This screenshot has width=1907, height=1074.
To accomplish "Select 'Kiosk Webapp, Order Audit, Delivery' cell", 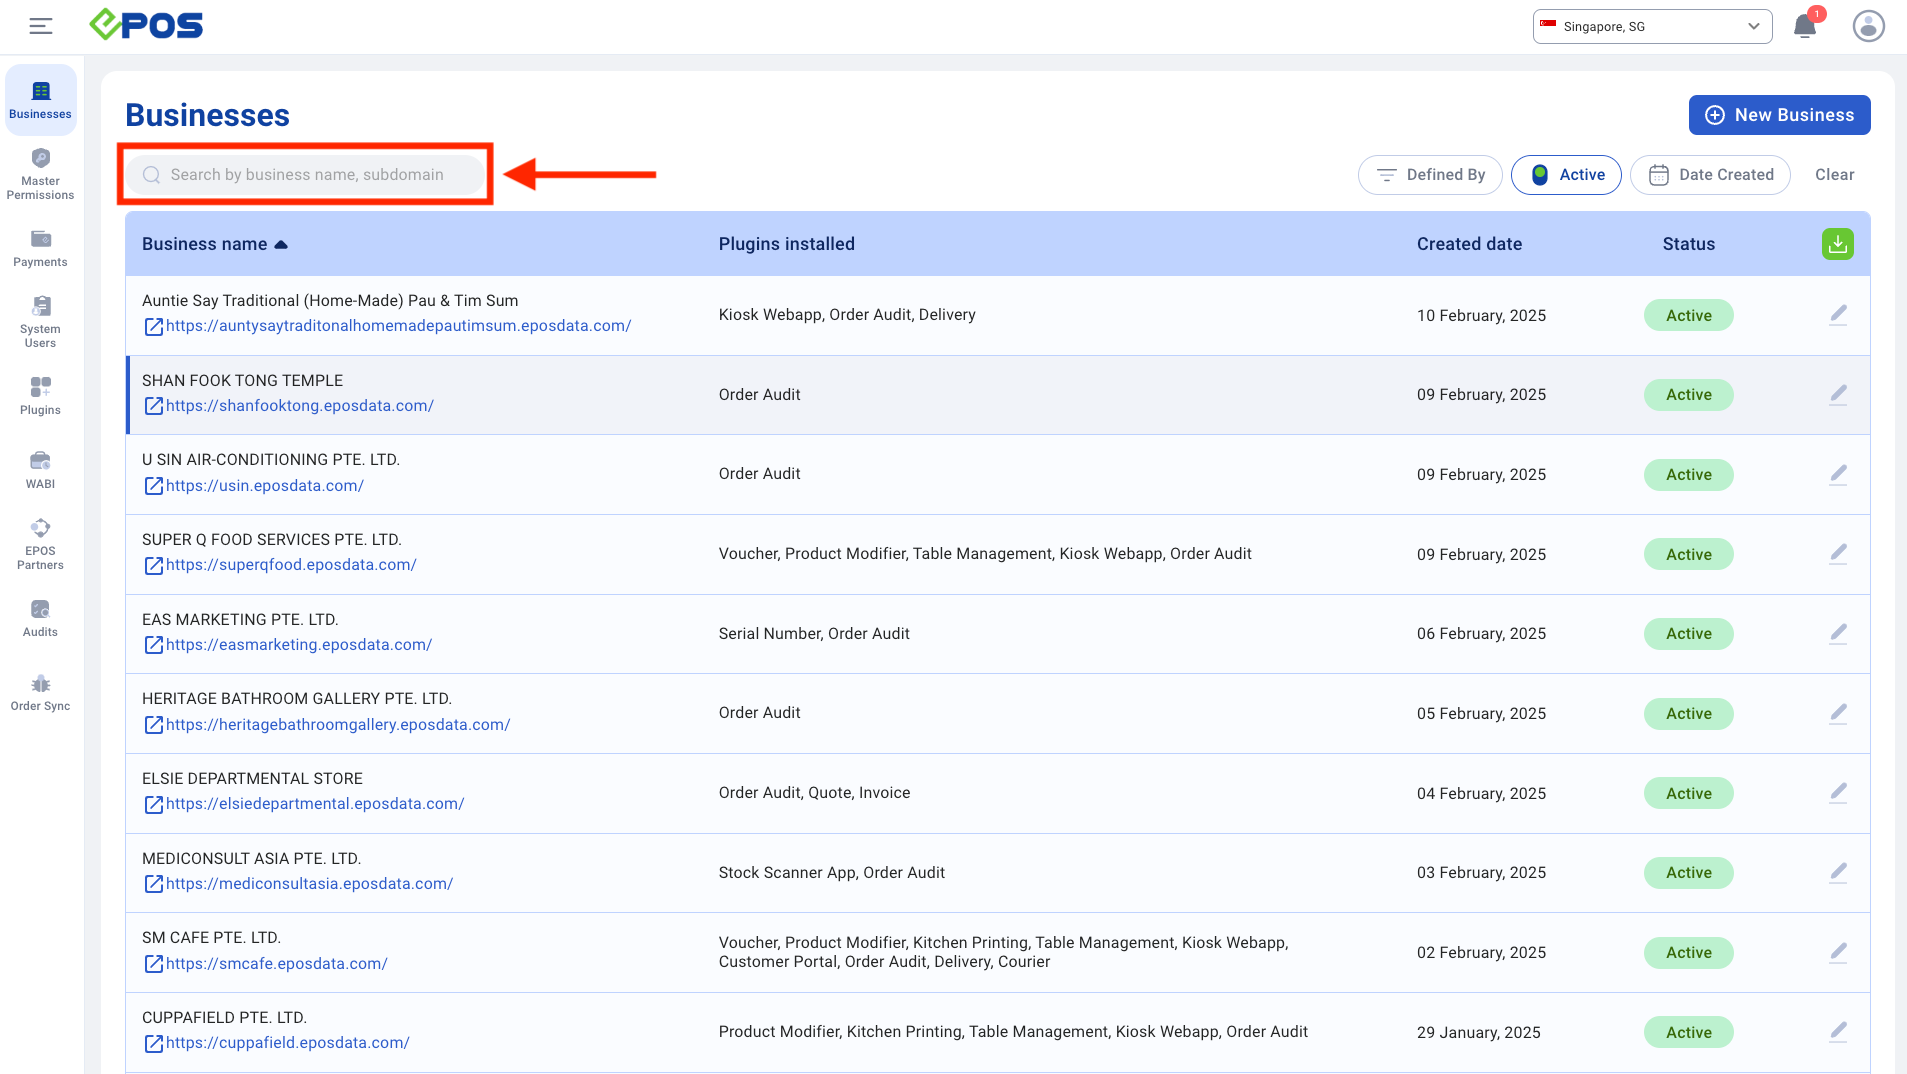I will point(846,315).
